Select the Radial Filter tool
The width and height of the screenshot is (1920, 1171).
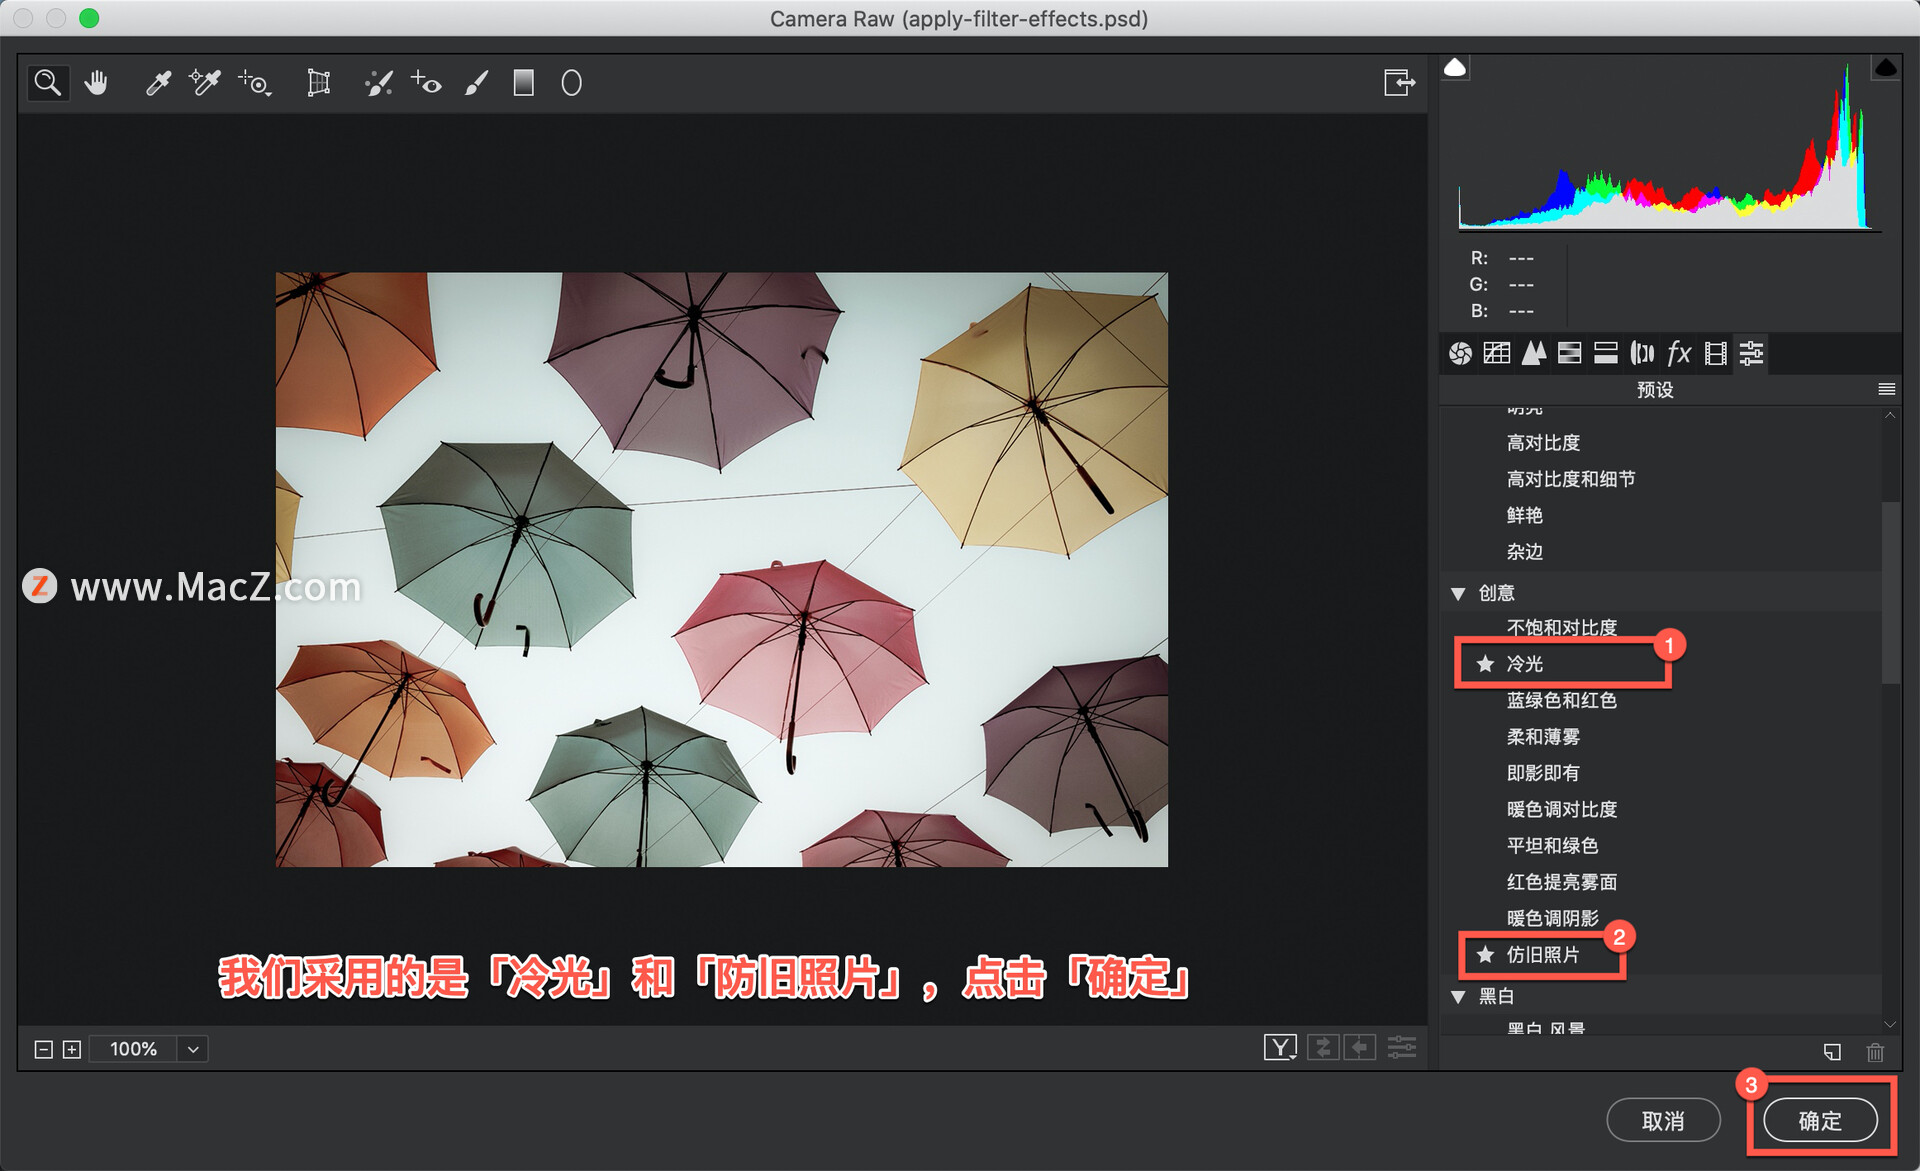(x=571, y=83)
